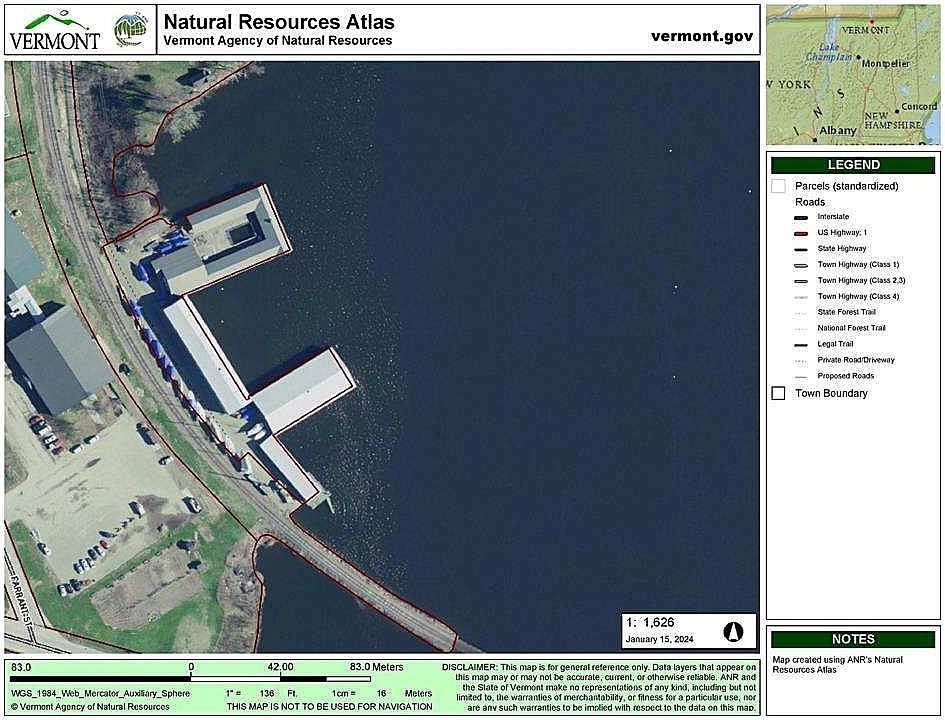Click the Natural Resources Atlas title
This screenshot has height=720, width=945.
(x=278, y=22)
